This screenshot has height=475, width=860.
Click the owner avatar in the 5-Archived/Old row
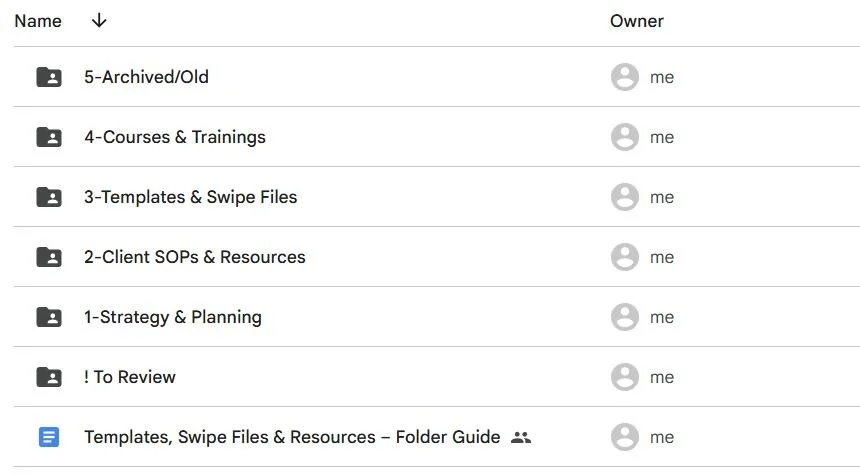(625, 77)
